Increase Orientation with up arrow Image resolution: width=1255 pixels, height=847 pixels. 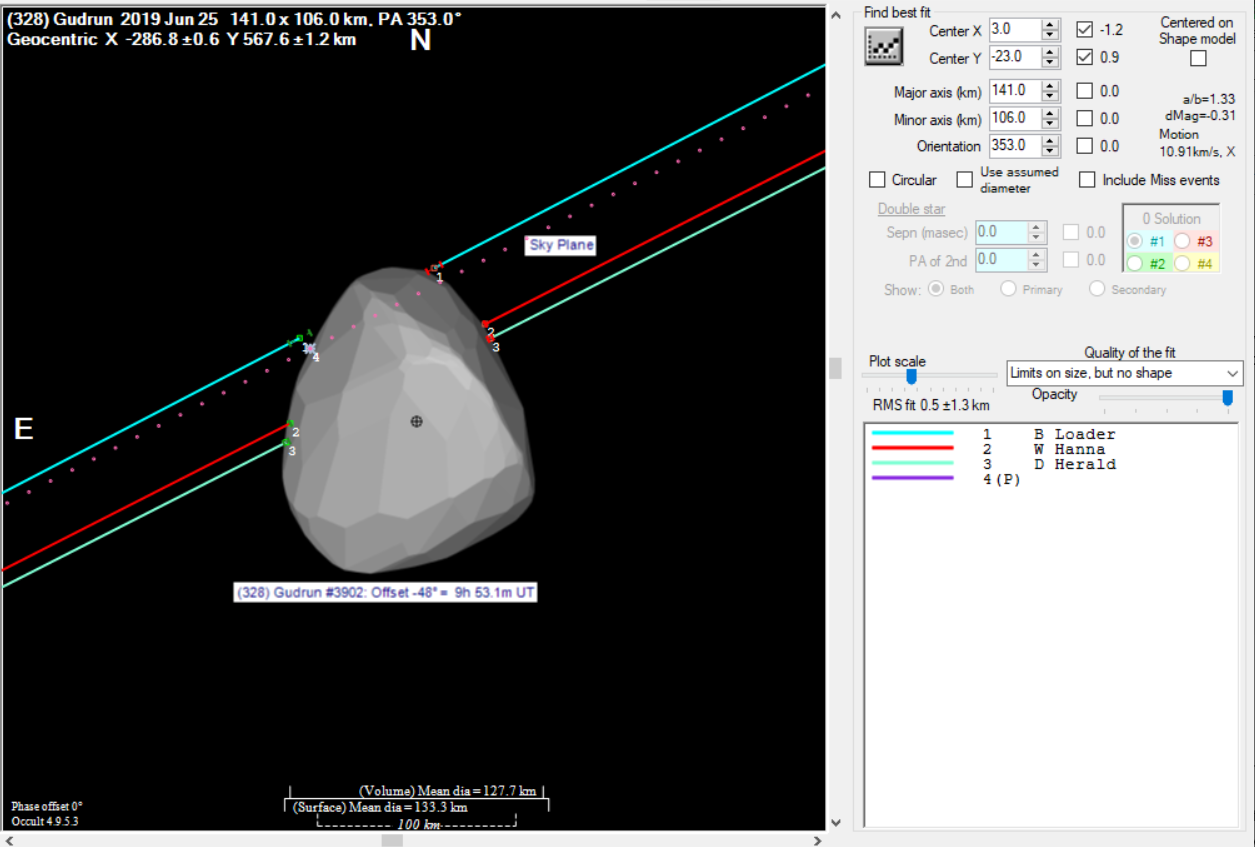(x=1050, y=141)
